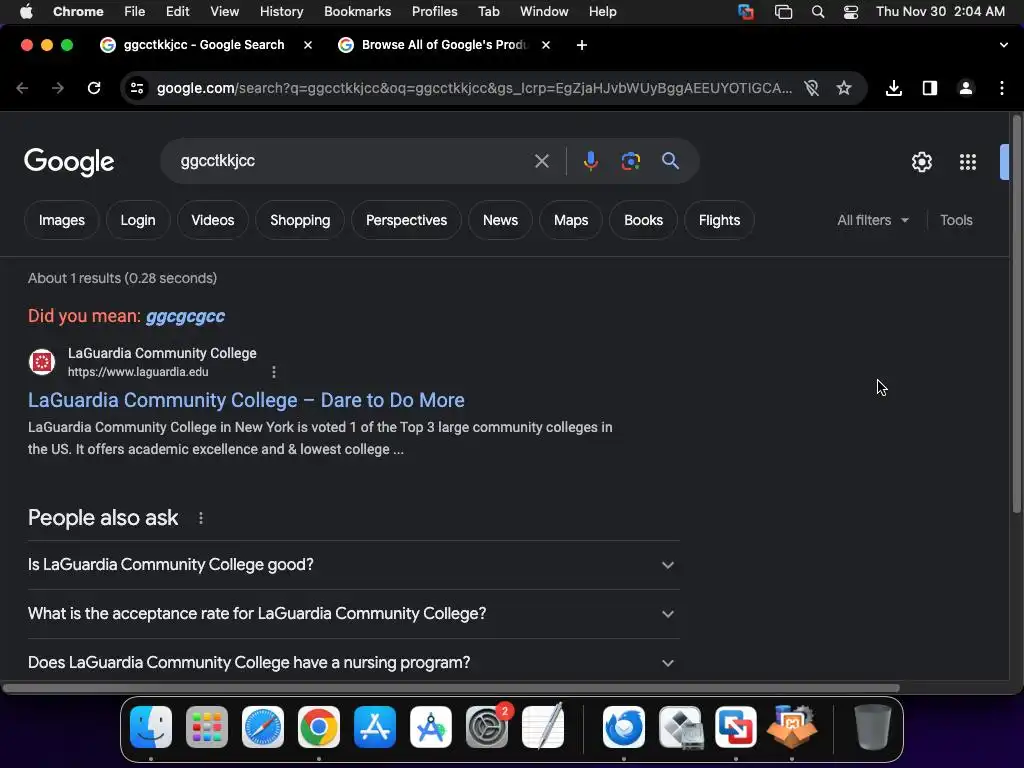Open Thunderbird from the dock
This screenshot has width=1024, height=768.
[624, 727]
